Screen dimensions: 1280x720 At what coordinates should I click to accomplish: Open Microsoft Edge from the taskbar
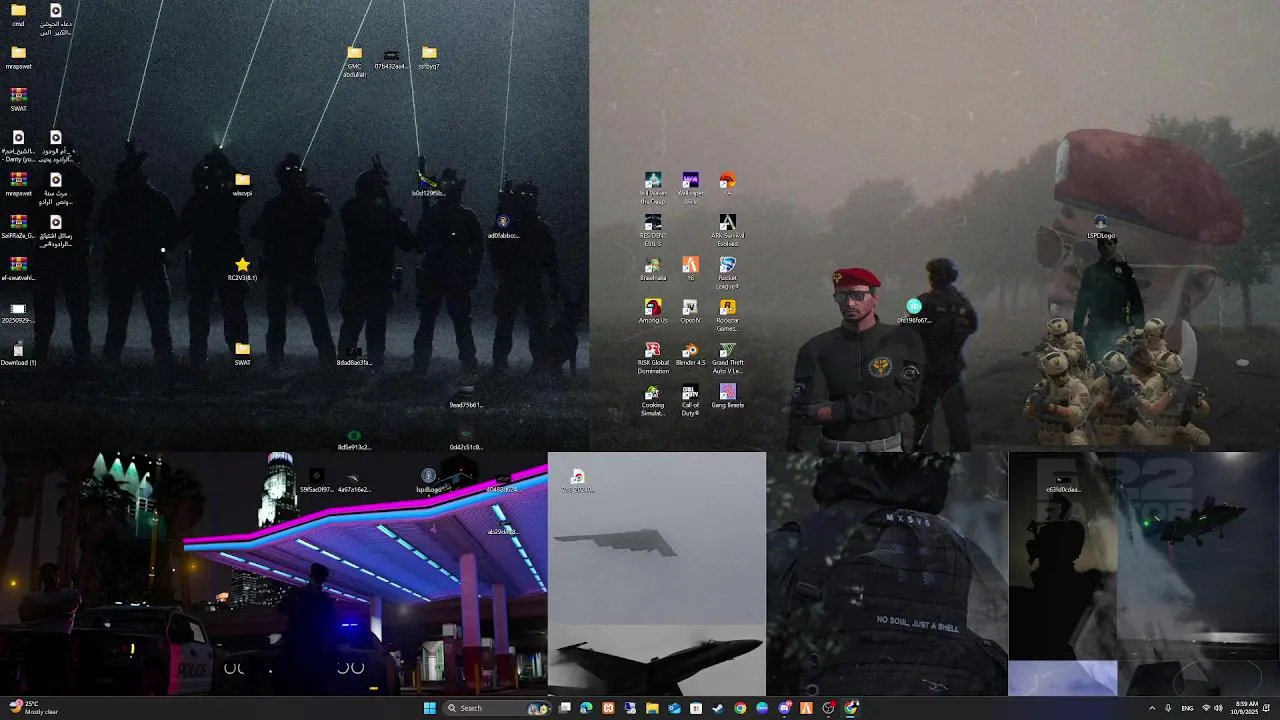pos(586,708)
